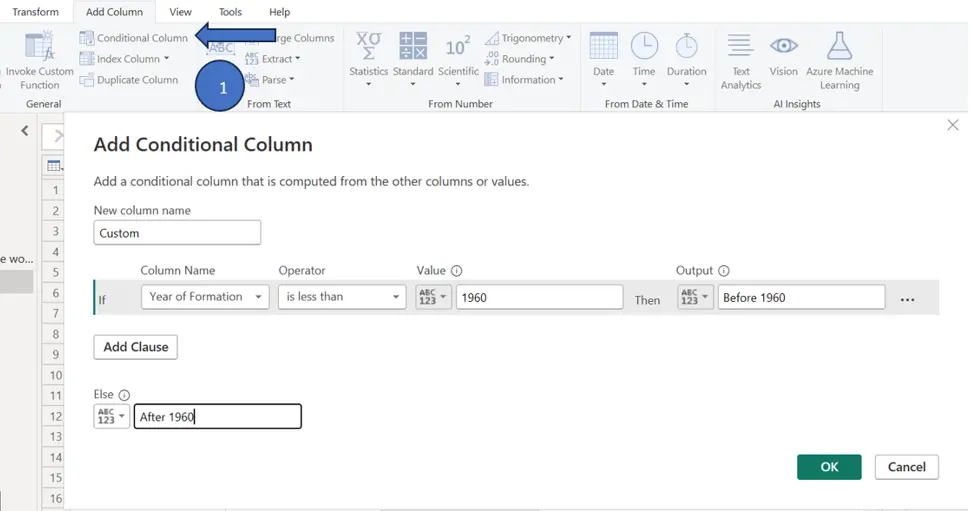970x511 pixels.
Task: Choose the Duplicate Column command
Action: [129, 80]
